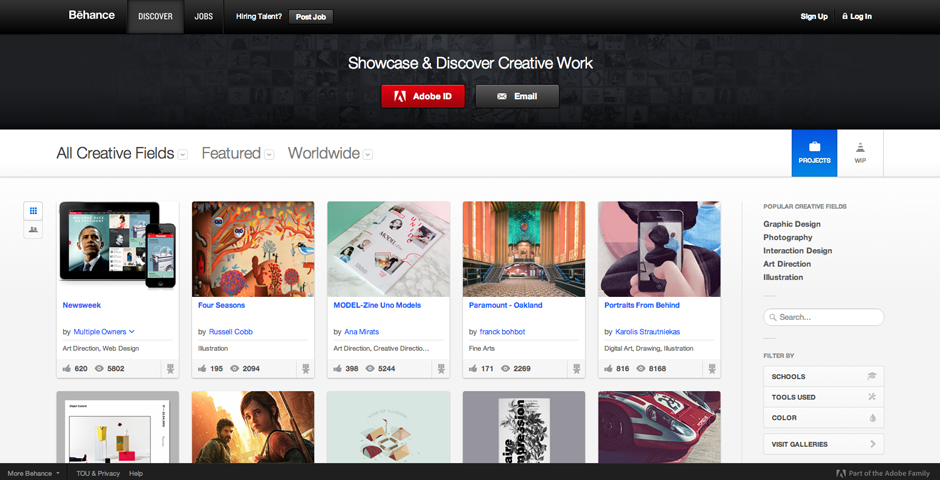This screenshot has height=480, width=940.
Task: Click views eye icon on Four Seasons
Action: coord(235,369)
